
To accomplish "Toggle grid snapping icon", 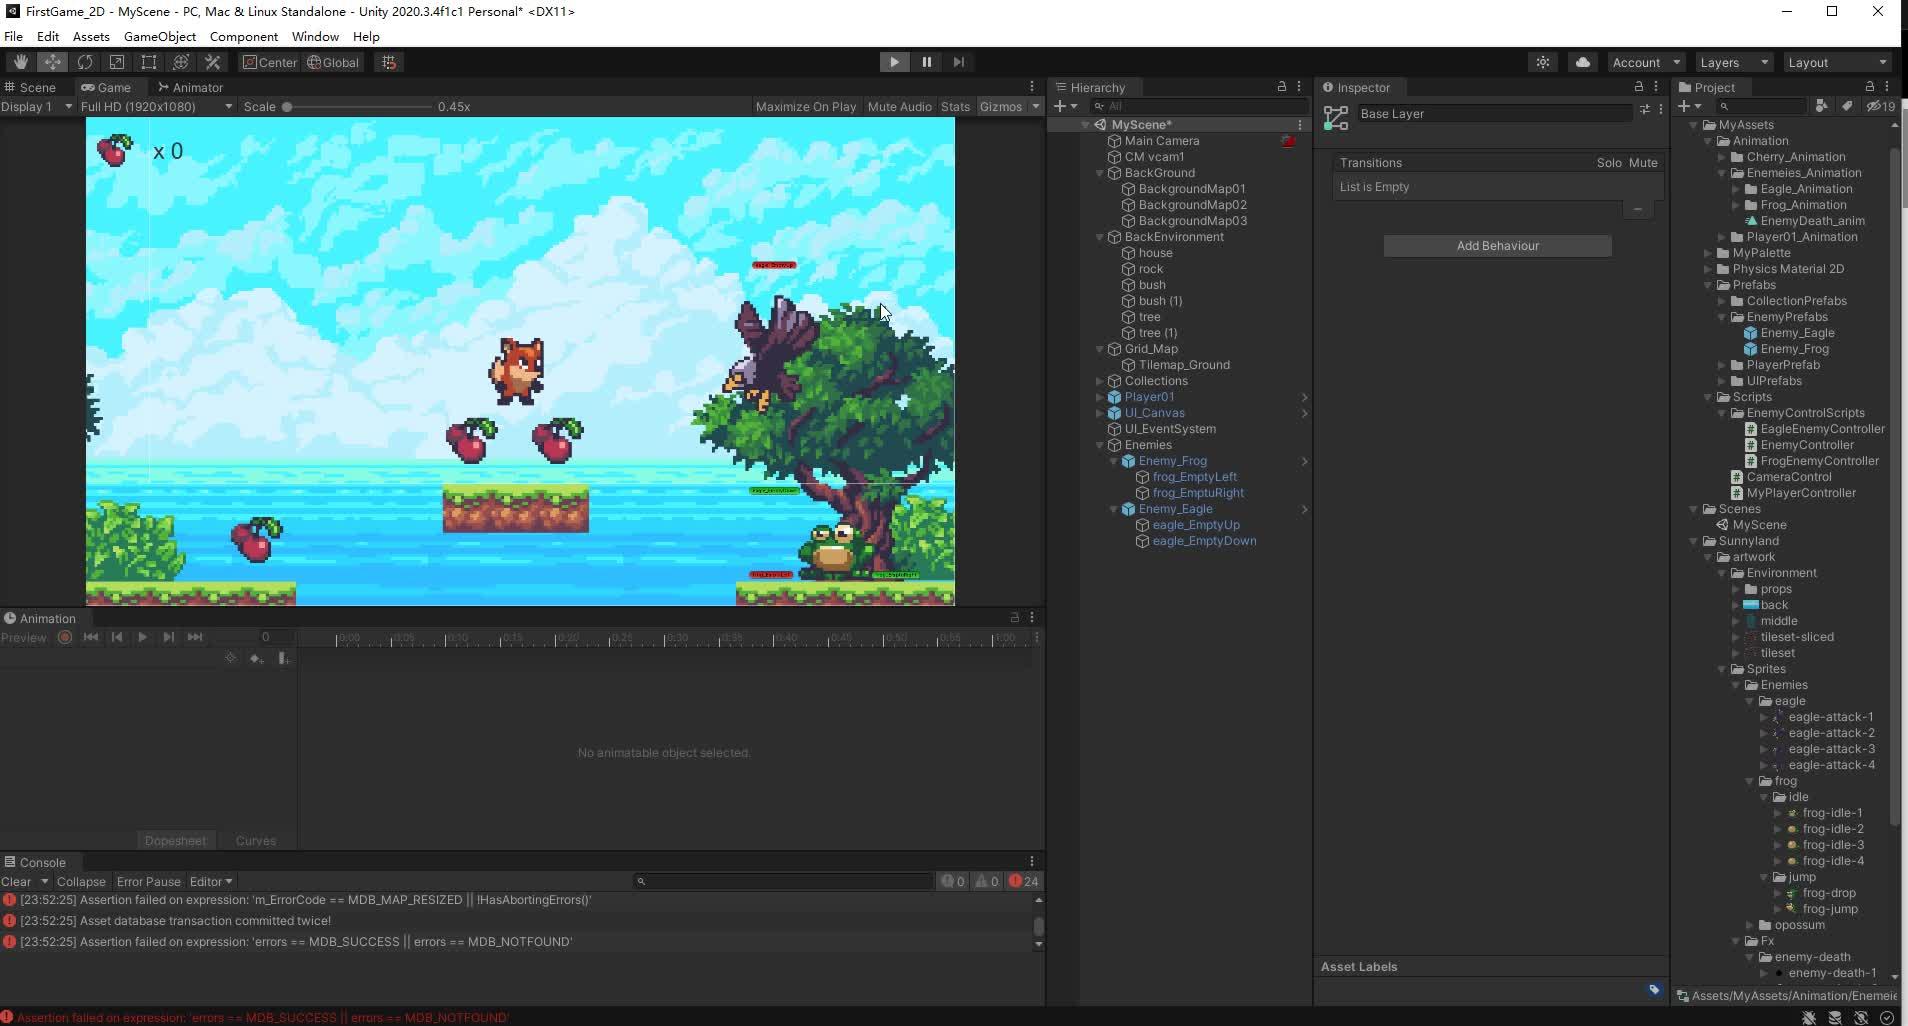I will coord(389,62).
